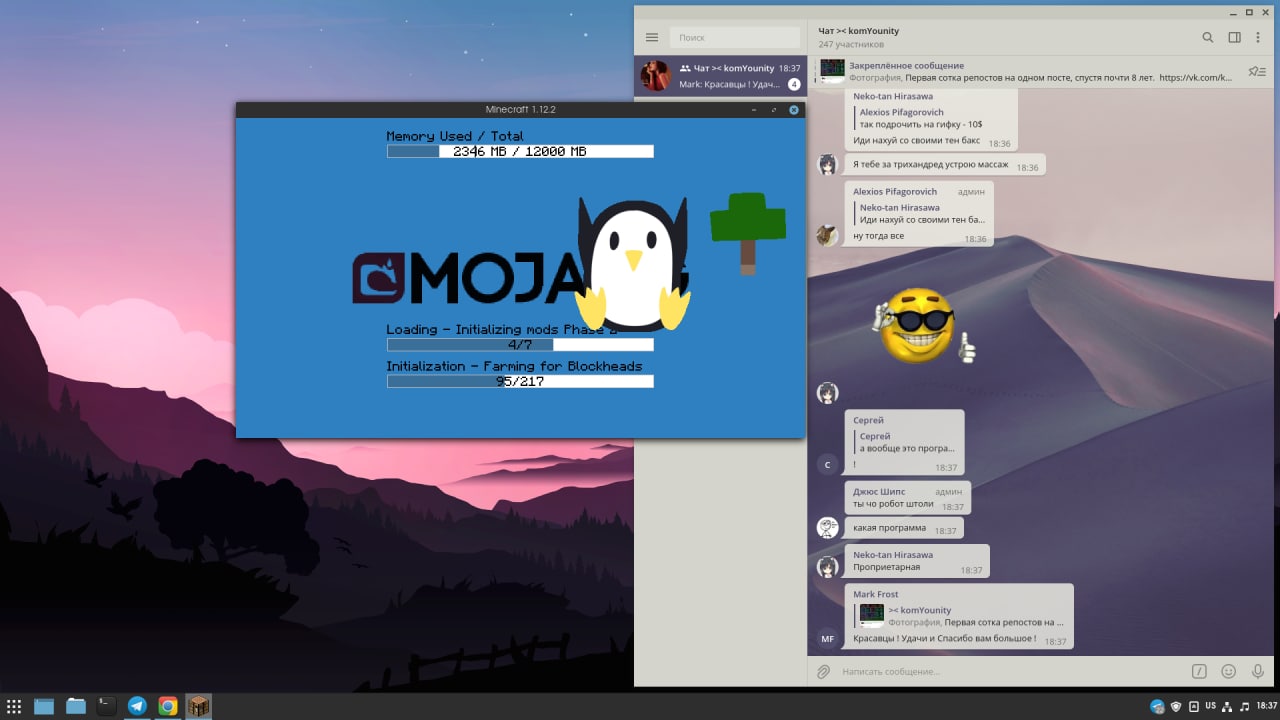
Task: Switch to Minecraft crafting table taskbar icon
Action: coord(199,706)
